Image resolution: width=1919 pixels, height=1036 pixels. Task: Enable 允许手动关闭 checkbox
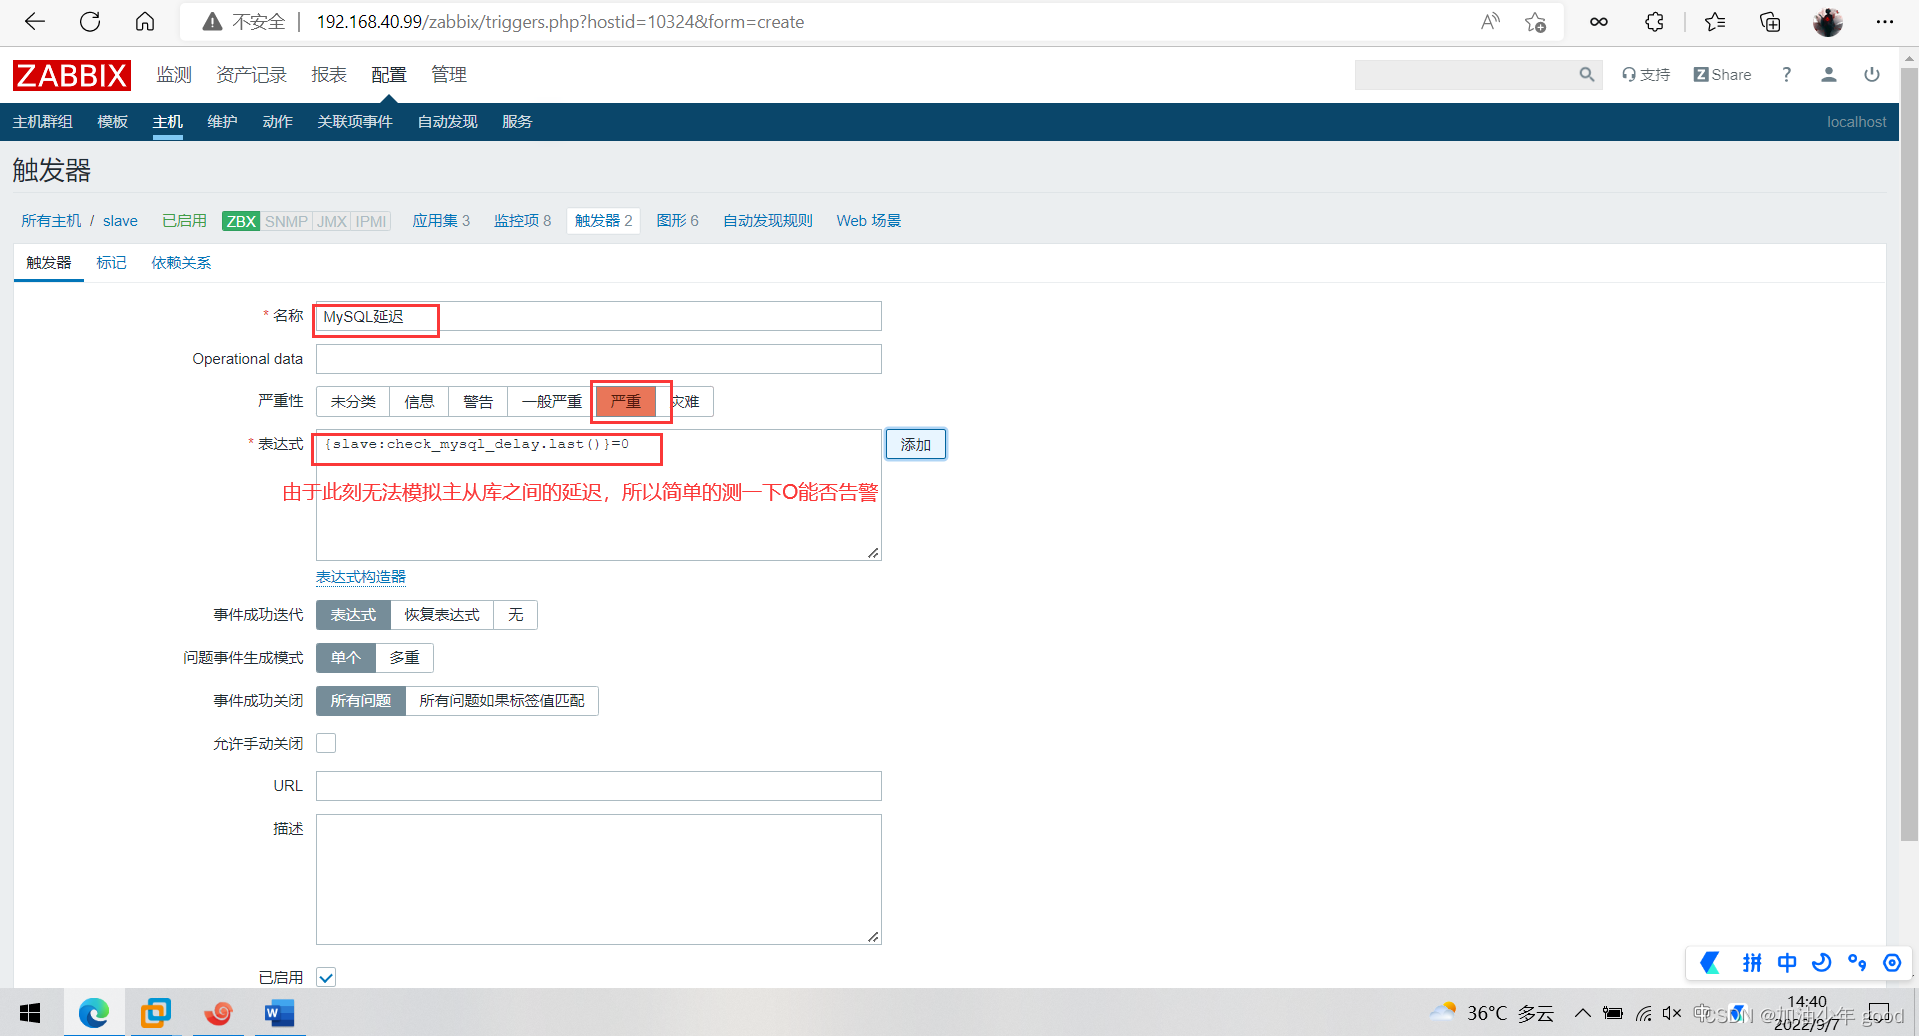click(x=326, y=743)
